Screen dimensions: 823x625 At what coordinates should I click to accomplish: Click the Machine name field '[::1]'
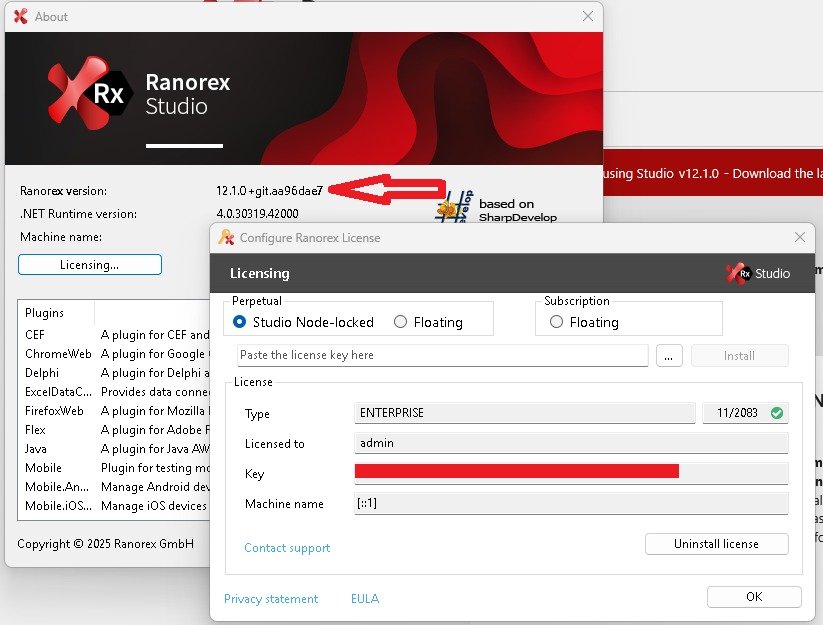point(571,503)
